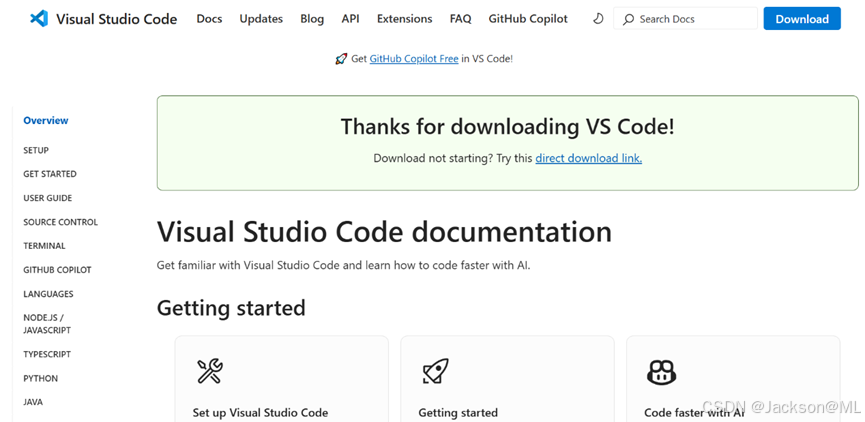Screen dimensions: 865x422
Task: Click the Getting started section heading
Action: (x=231, y=308)
